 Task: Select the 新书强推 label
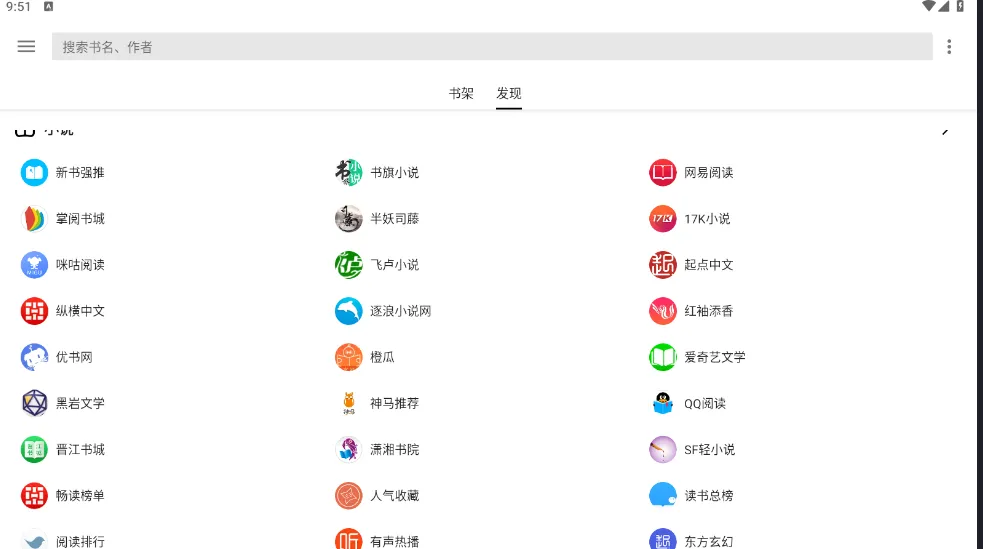[x=80, y=172]
